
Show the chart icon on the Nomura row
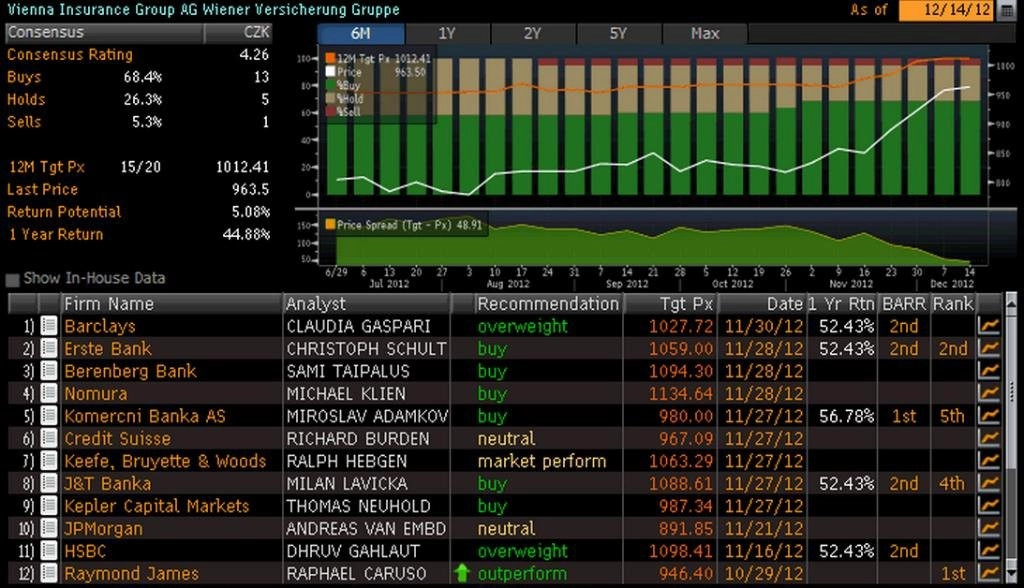(x=989, y=393)
